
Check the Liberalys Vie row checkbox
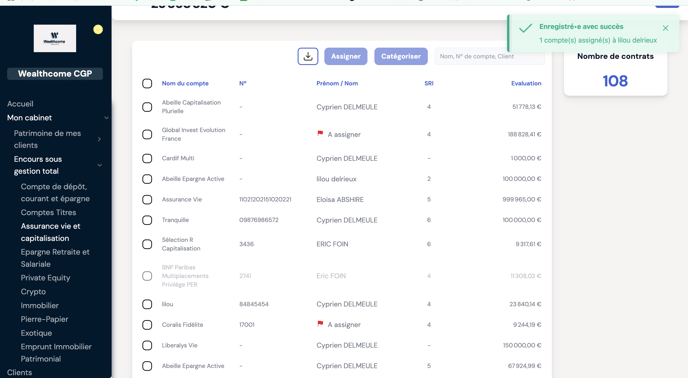pos(147,346)
